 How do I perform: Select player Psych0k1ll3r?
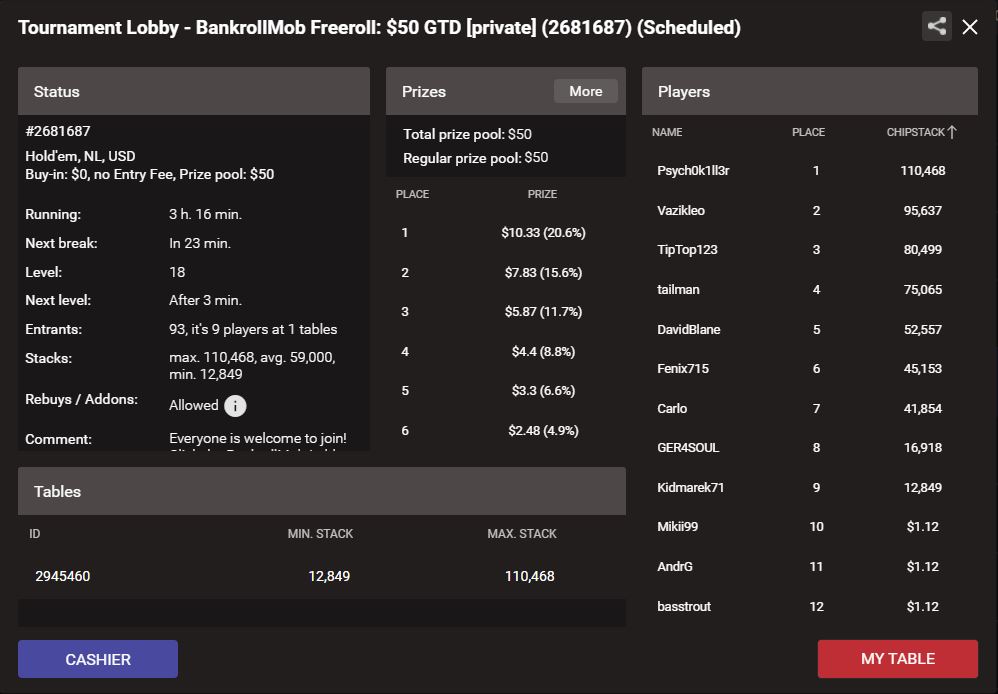coord(693,171)
